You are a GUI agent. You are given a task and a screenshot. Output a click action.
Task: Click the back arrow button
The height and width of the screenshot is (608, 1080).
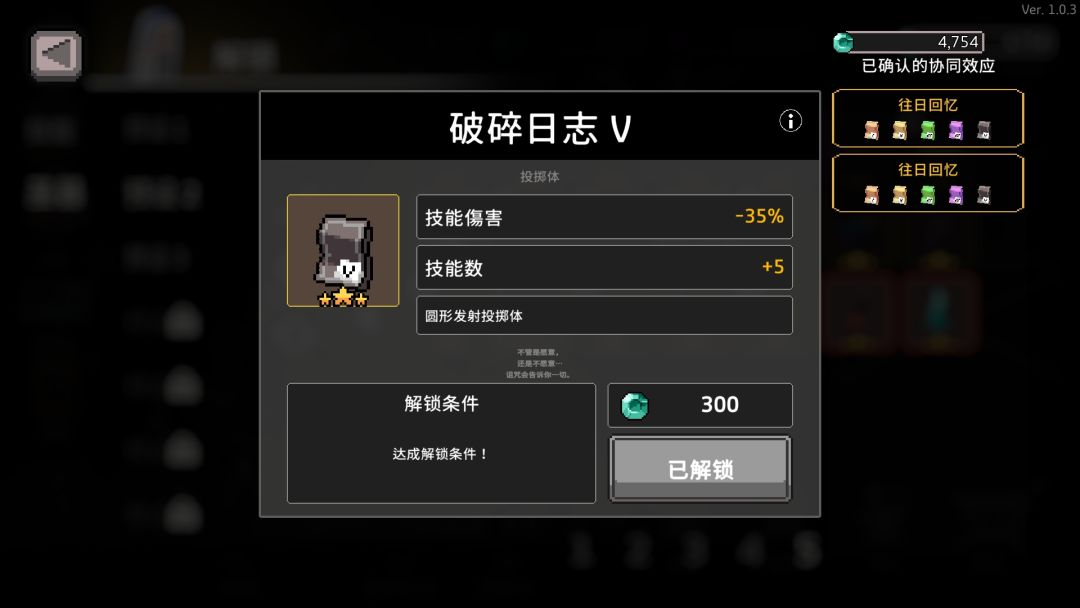[x=56, y=54]
